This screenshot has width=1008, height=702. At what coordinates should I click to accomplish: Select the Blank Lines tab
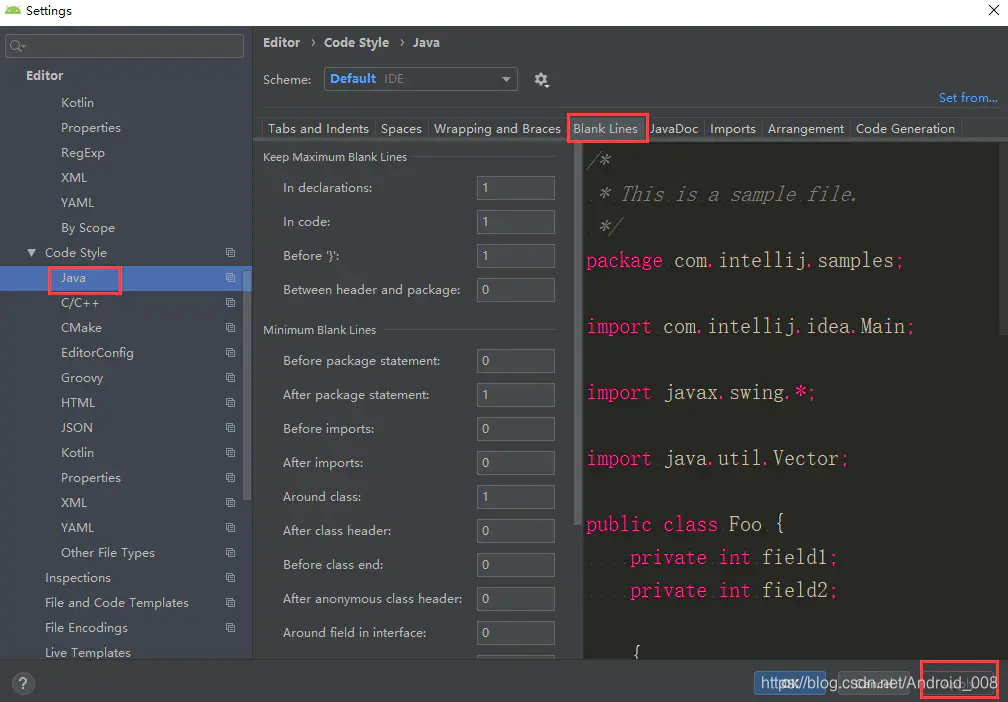[606, 129]
